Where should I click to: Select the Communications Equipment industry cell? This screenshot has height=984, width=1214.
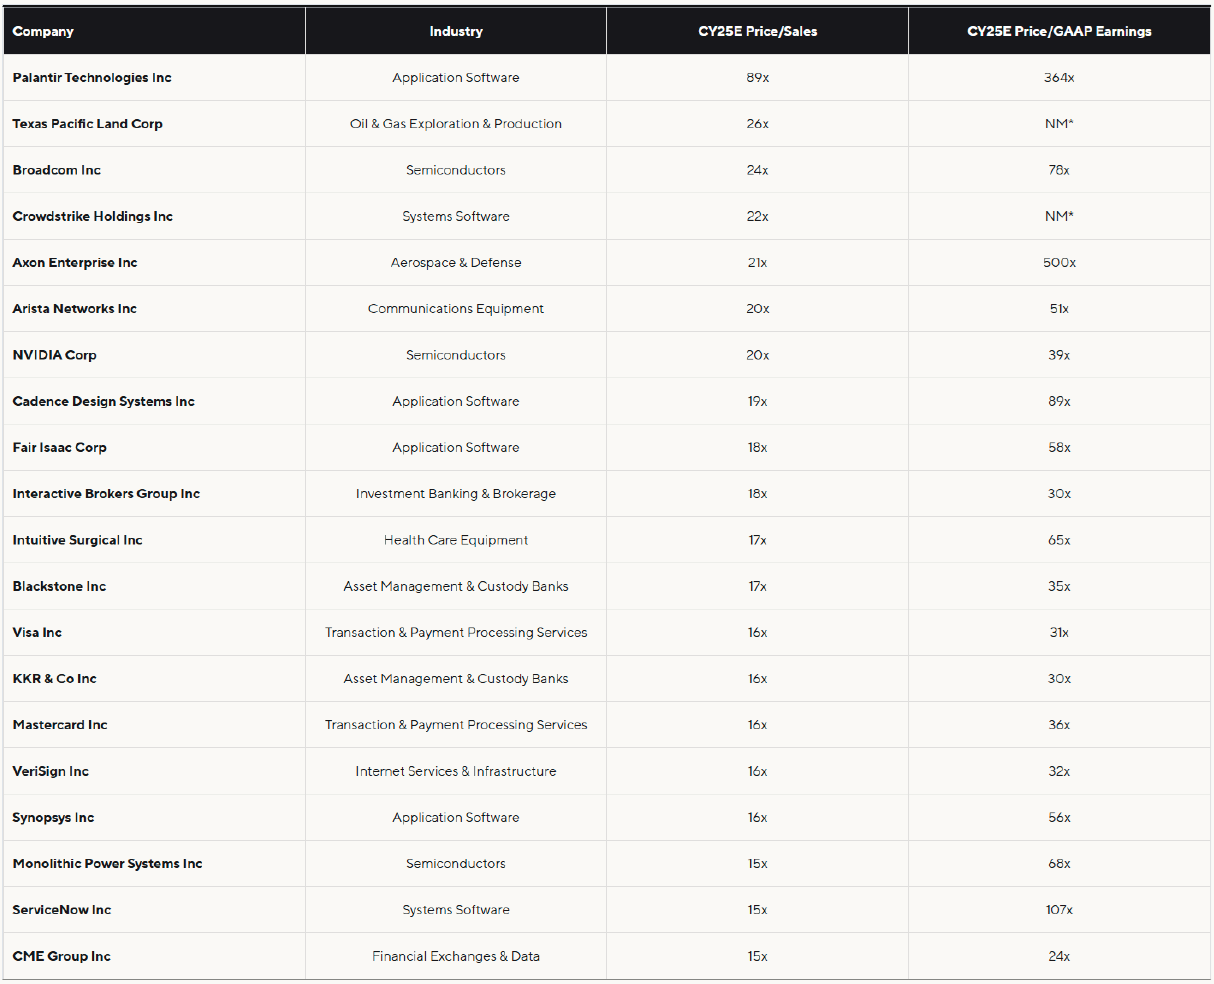tap(456, 309)
